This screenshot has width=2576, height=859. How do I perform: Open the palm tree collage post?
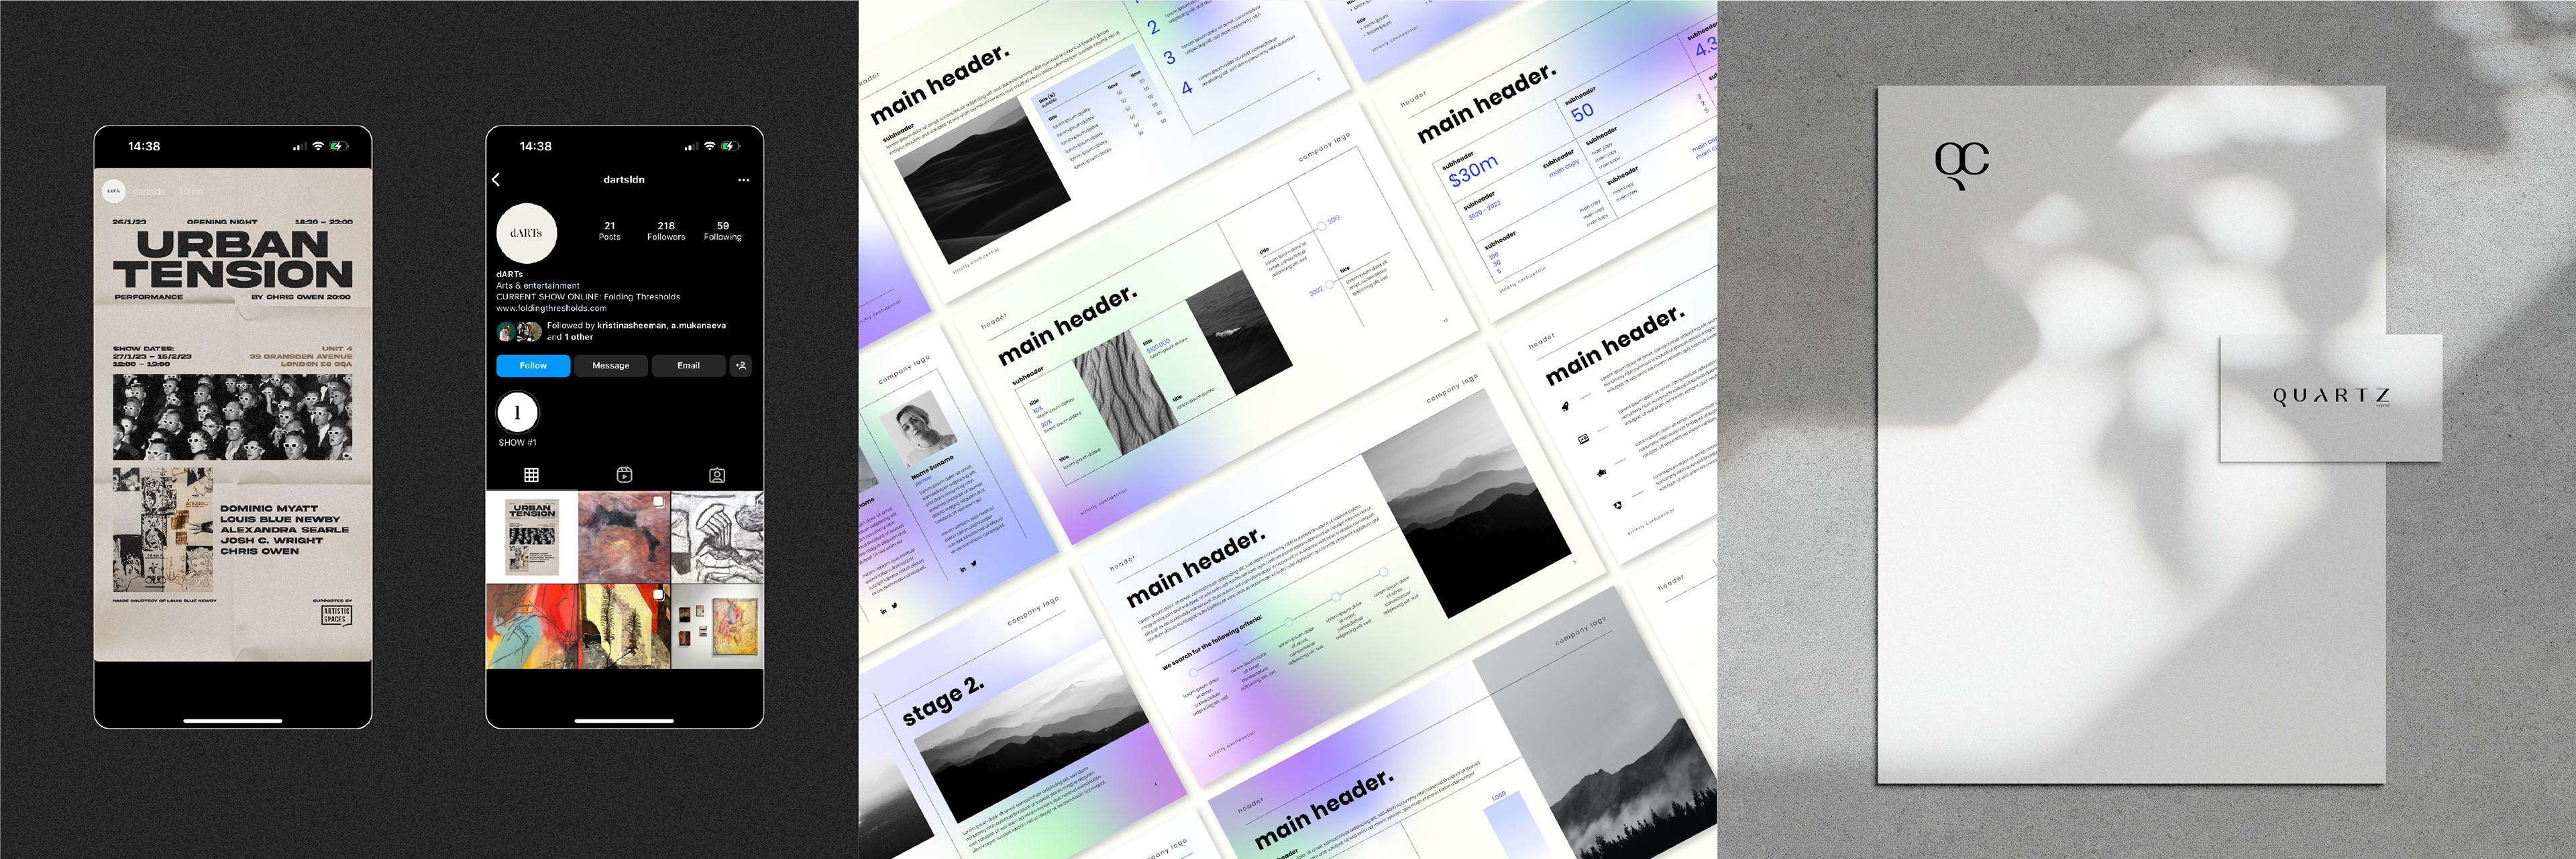[625, 626]
